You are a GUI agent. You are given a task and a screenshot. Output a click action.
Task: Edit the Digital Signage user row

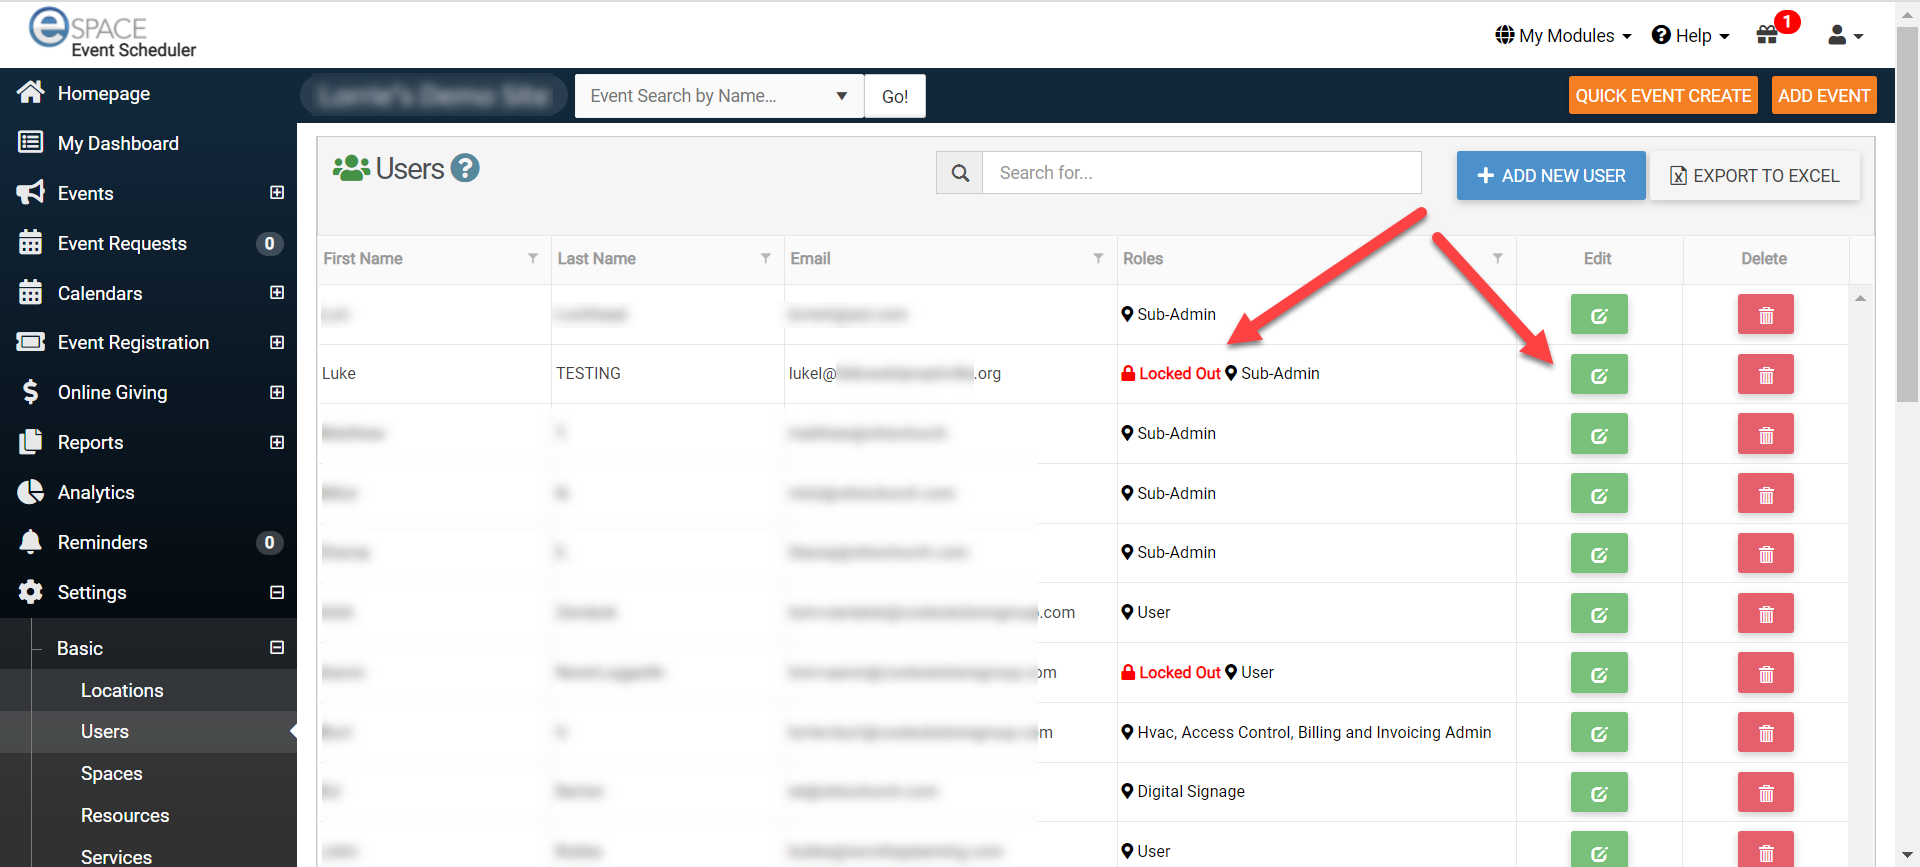tap(1598, 793)
